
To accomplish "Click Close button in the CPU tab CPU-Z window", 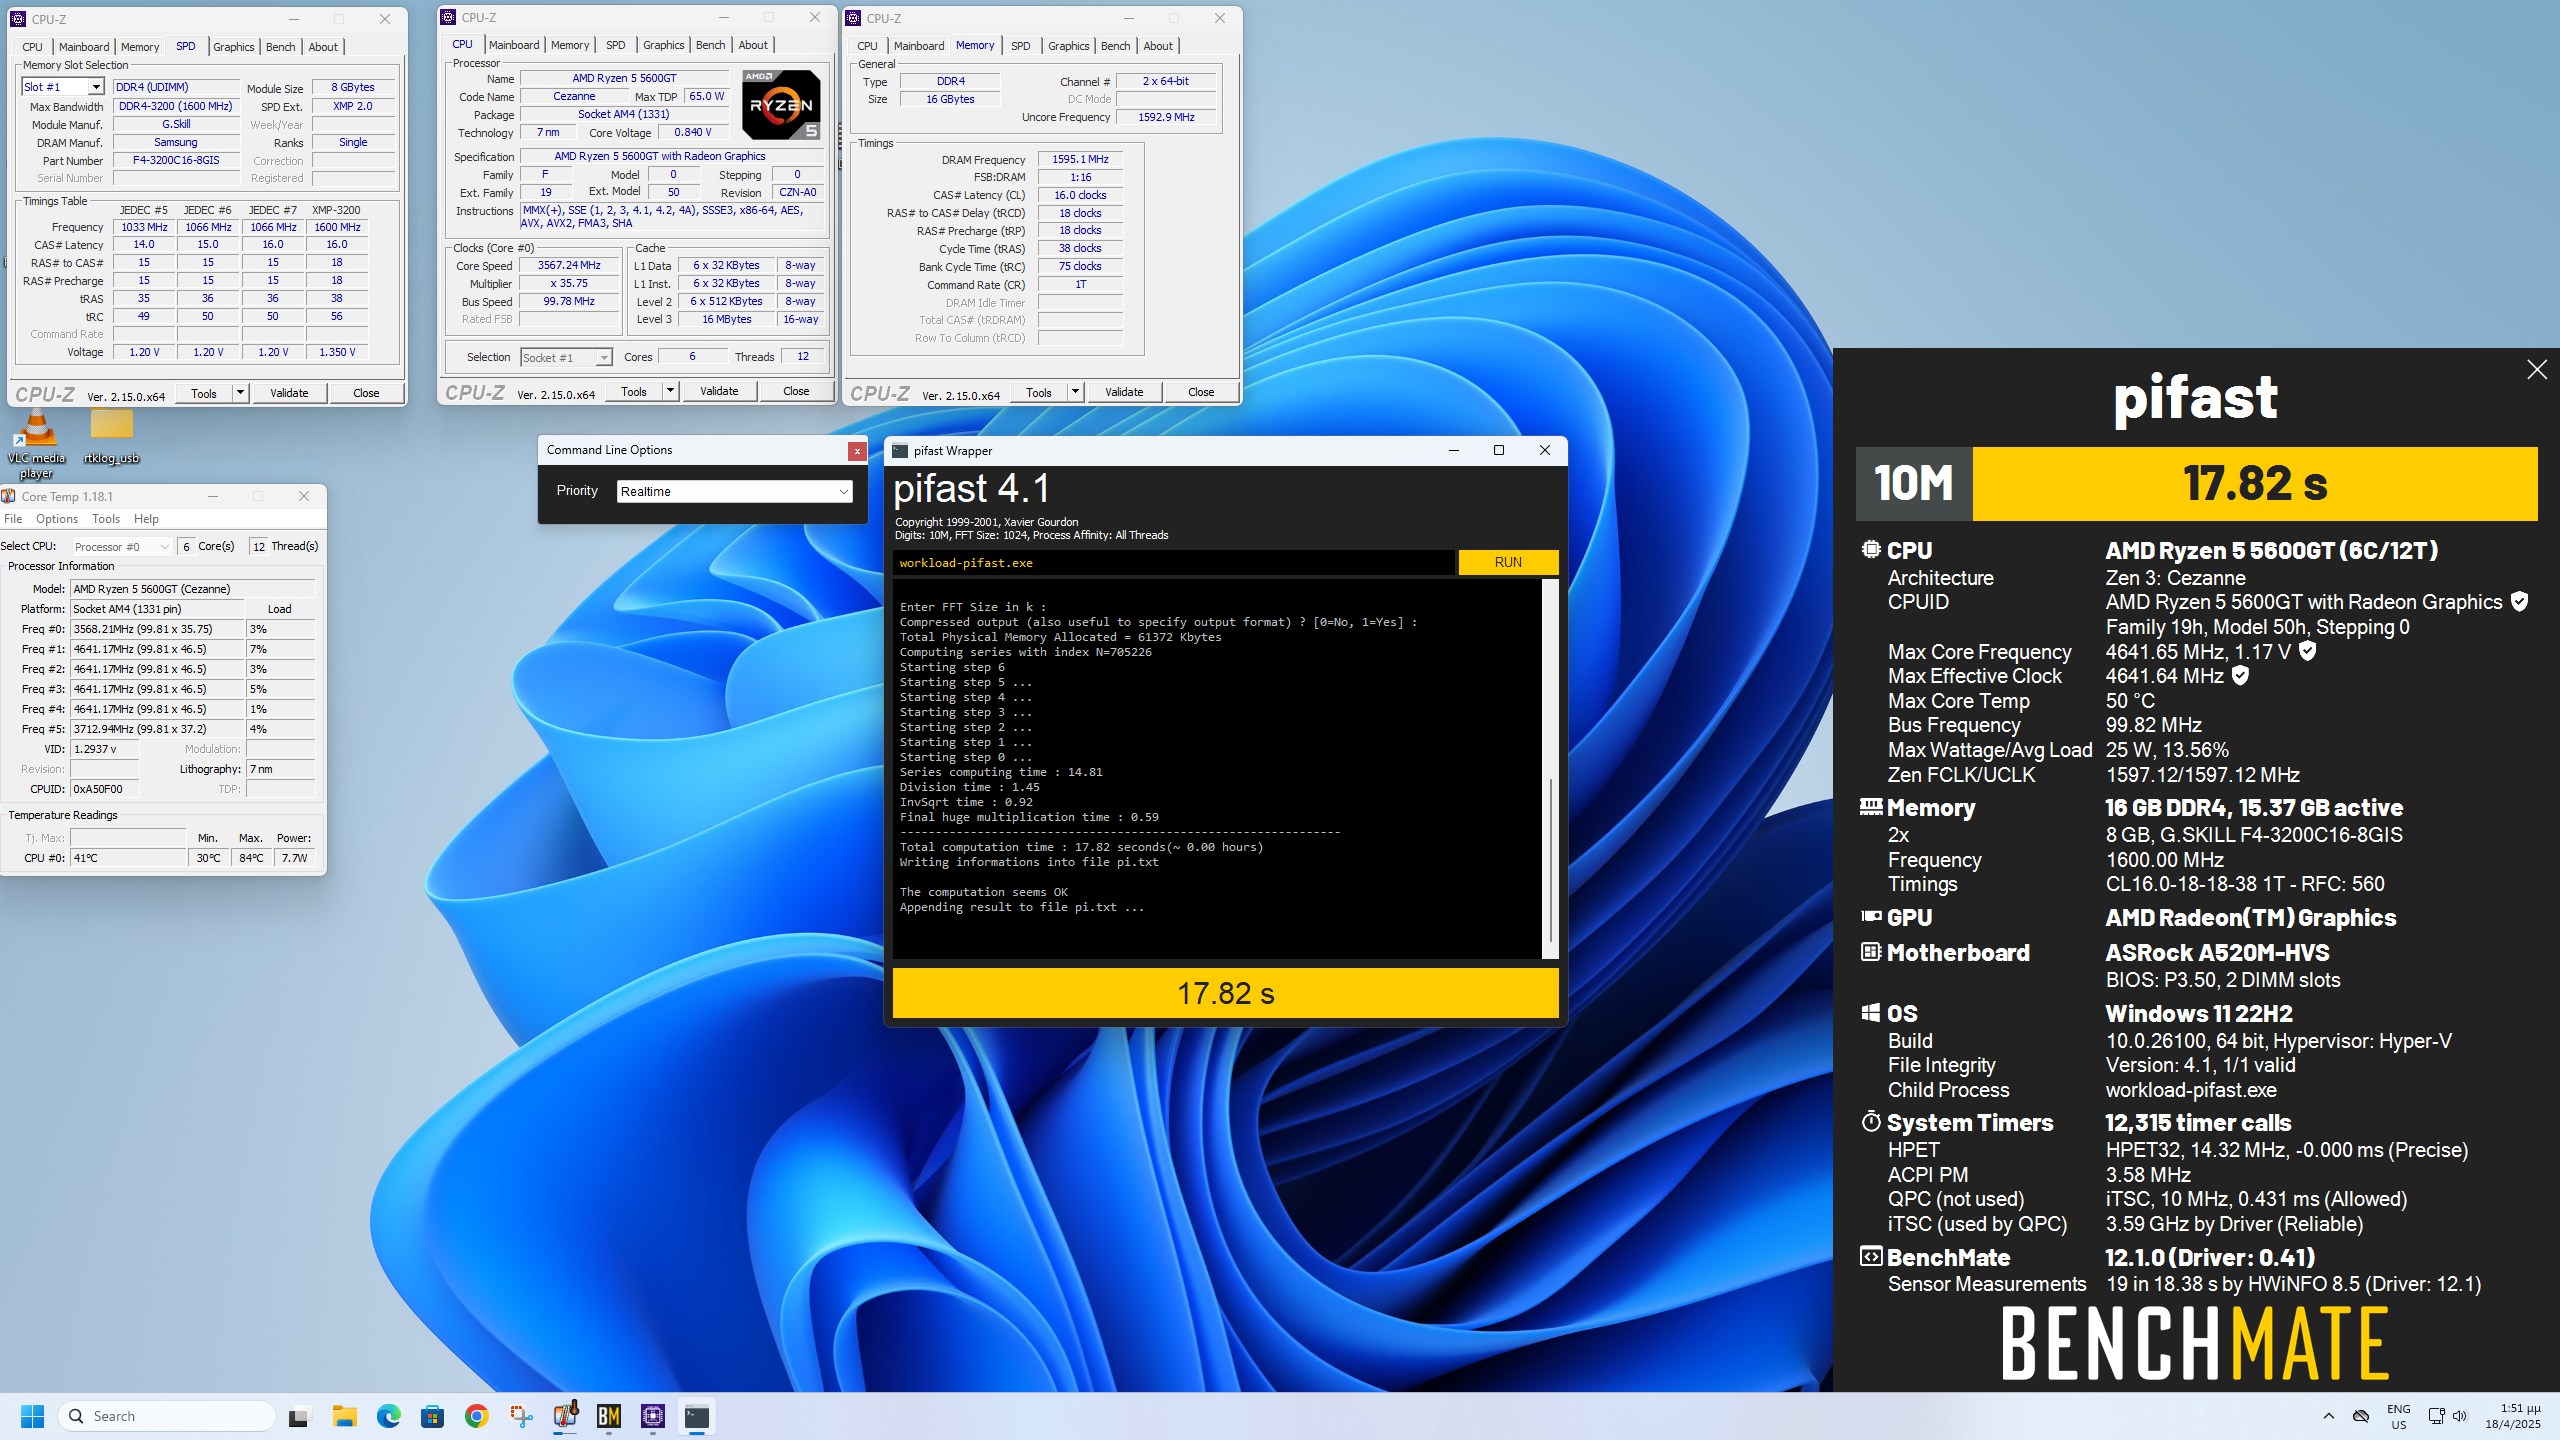I will 796,391.
